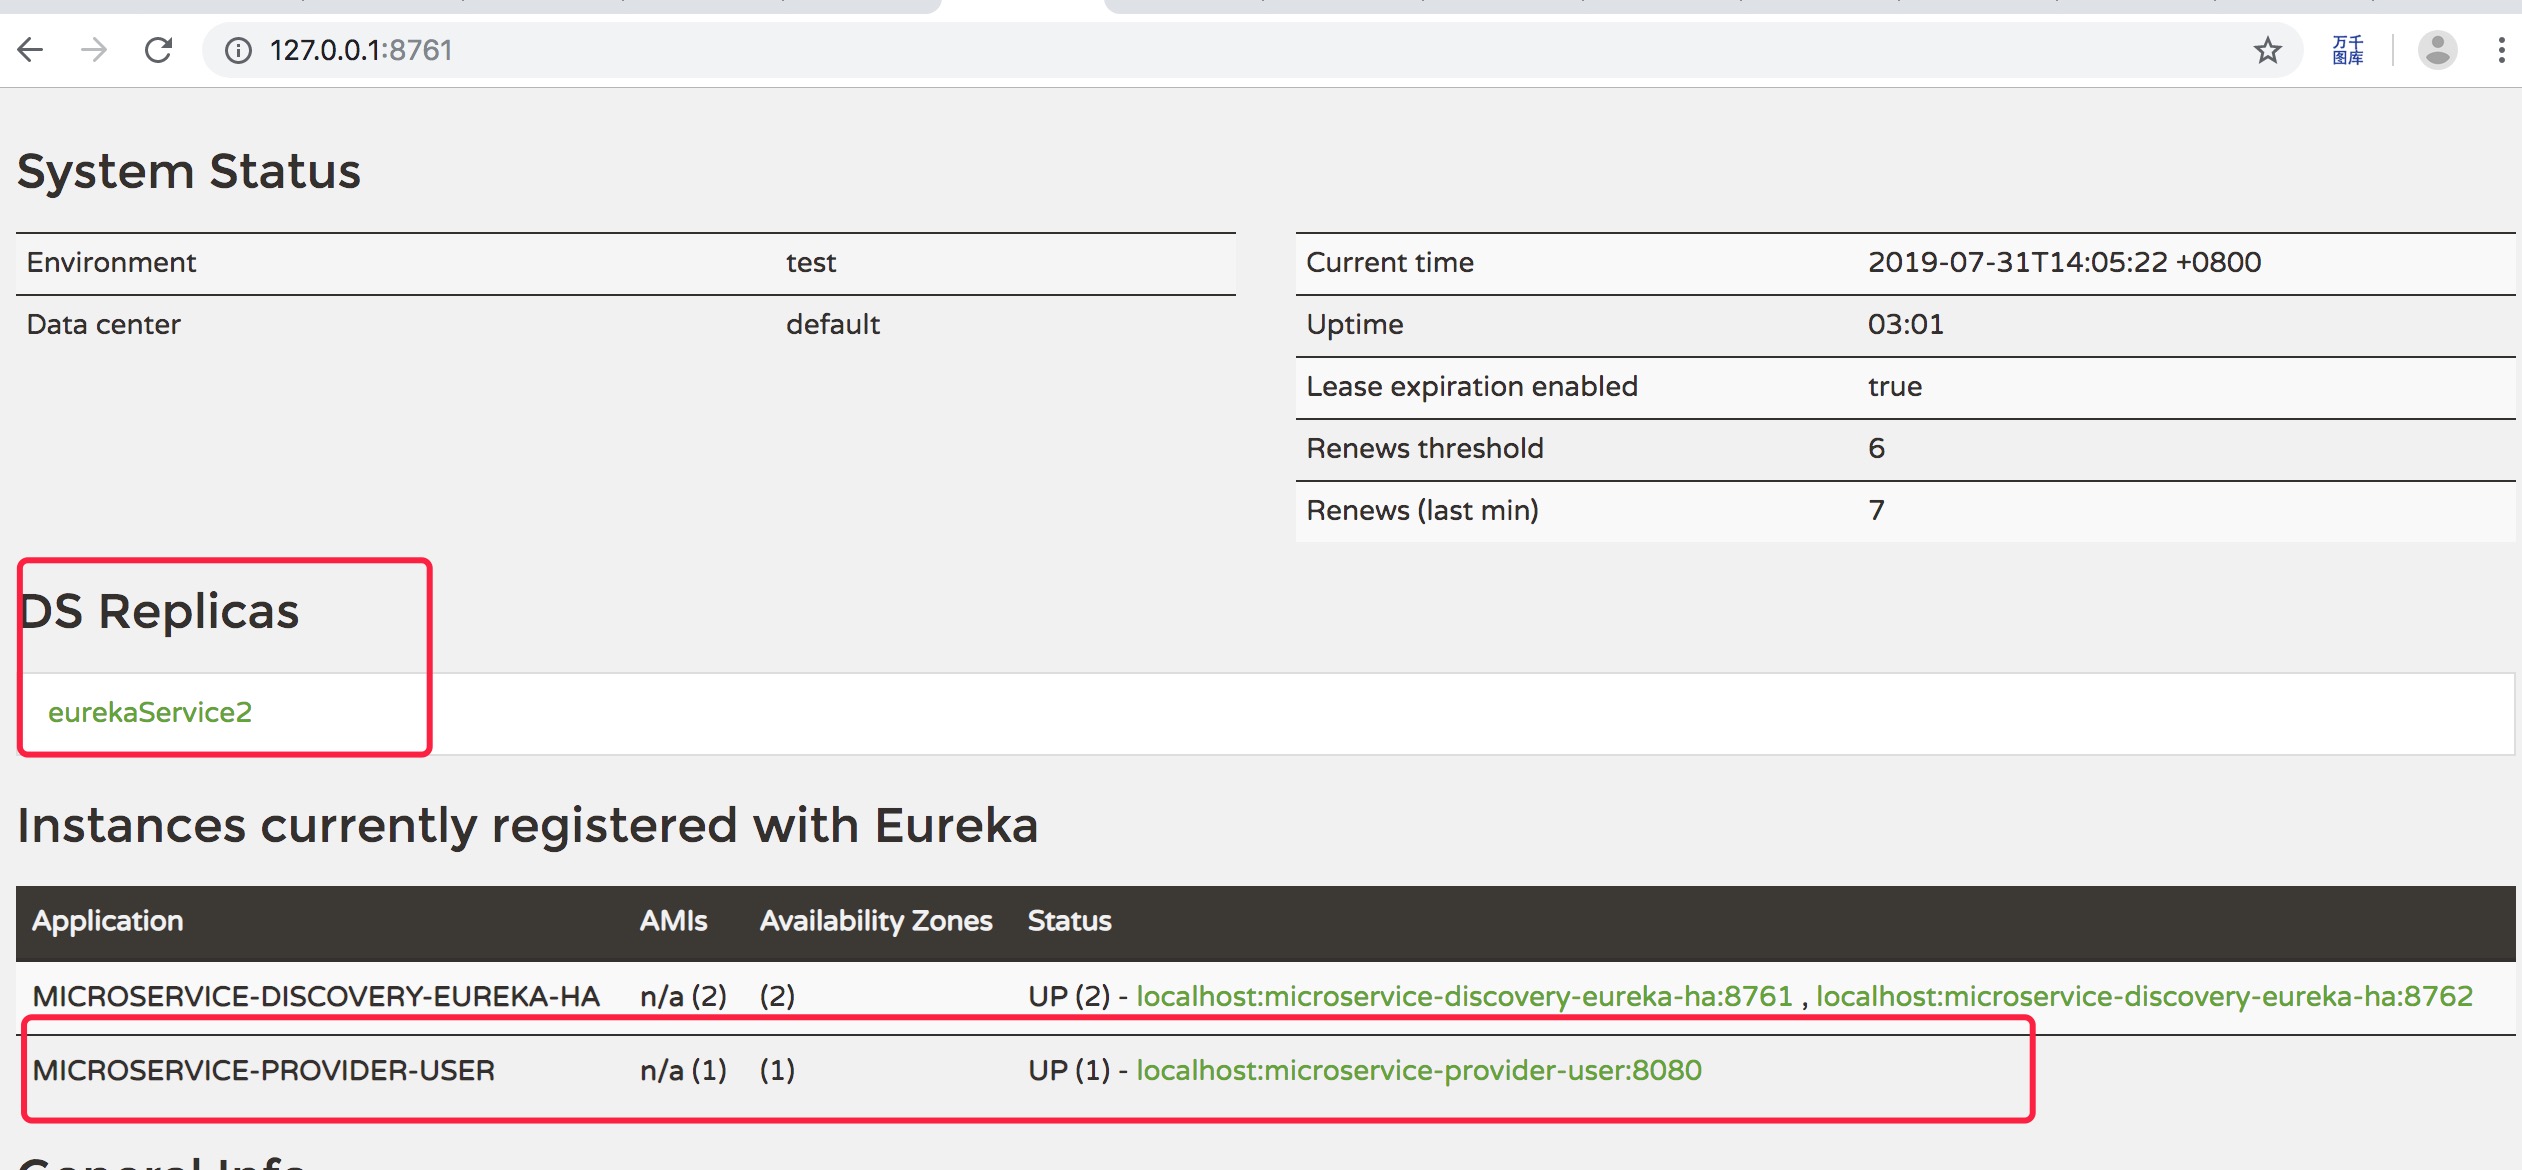Image resolution: width=2522 pixels, height=1170 pixels.
Task: Select the timestamp 2019-07-31T14:05:22 +0800
Action: coord(2064,262)
